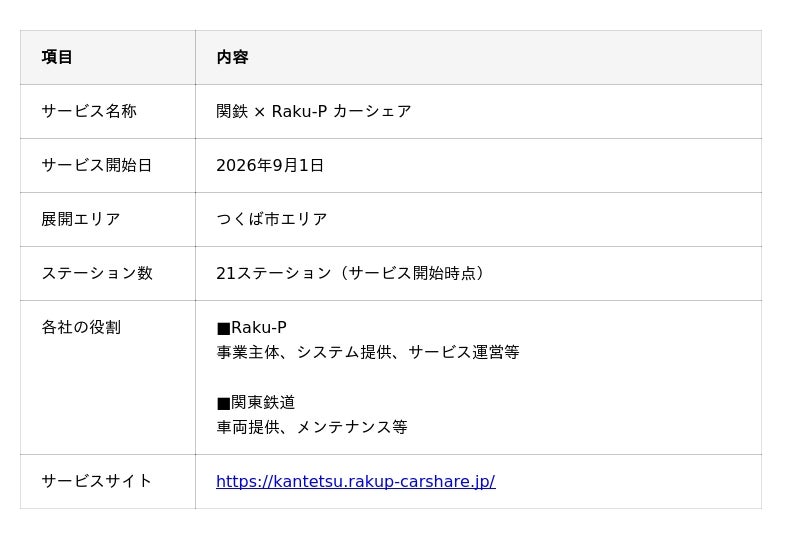Click the ■Raku-P heading

click(252, 328)
